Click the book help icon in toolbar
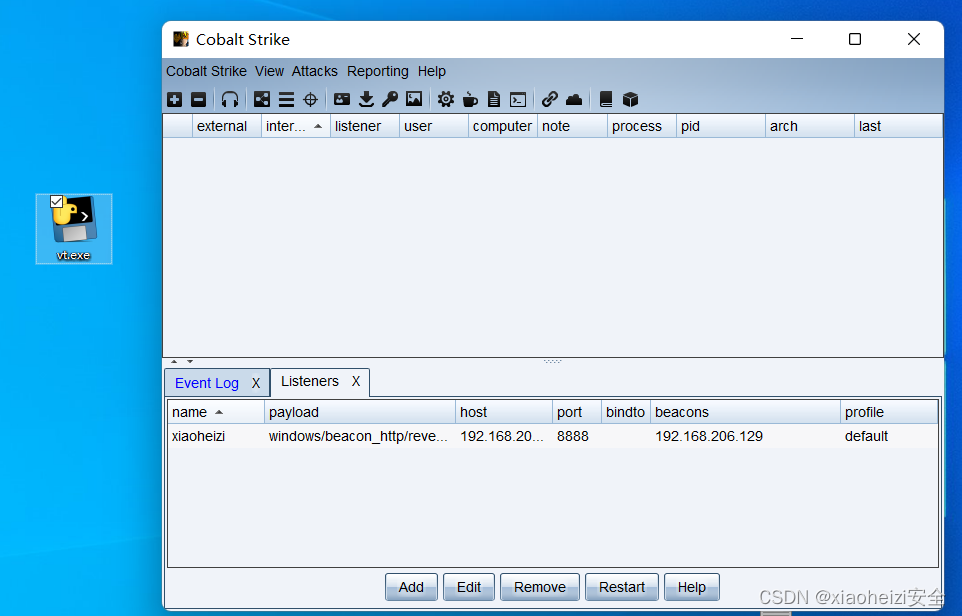The height and width of the screenshot is (616, 962). point(606,99)
